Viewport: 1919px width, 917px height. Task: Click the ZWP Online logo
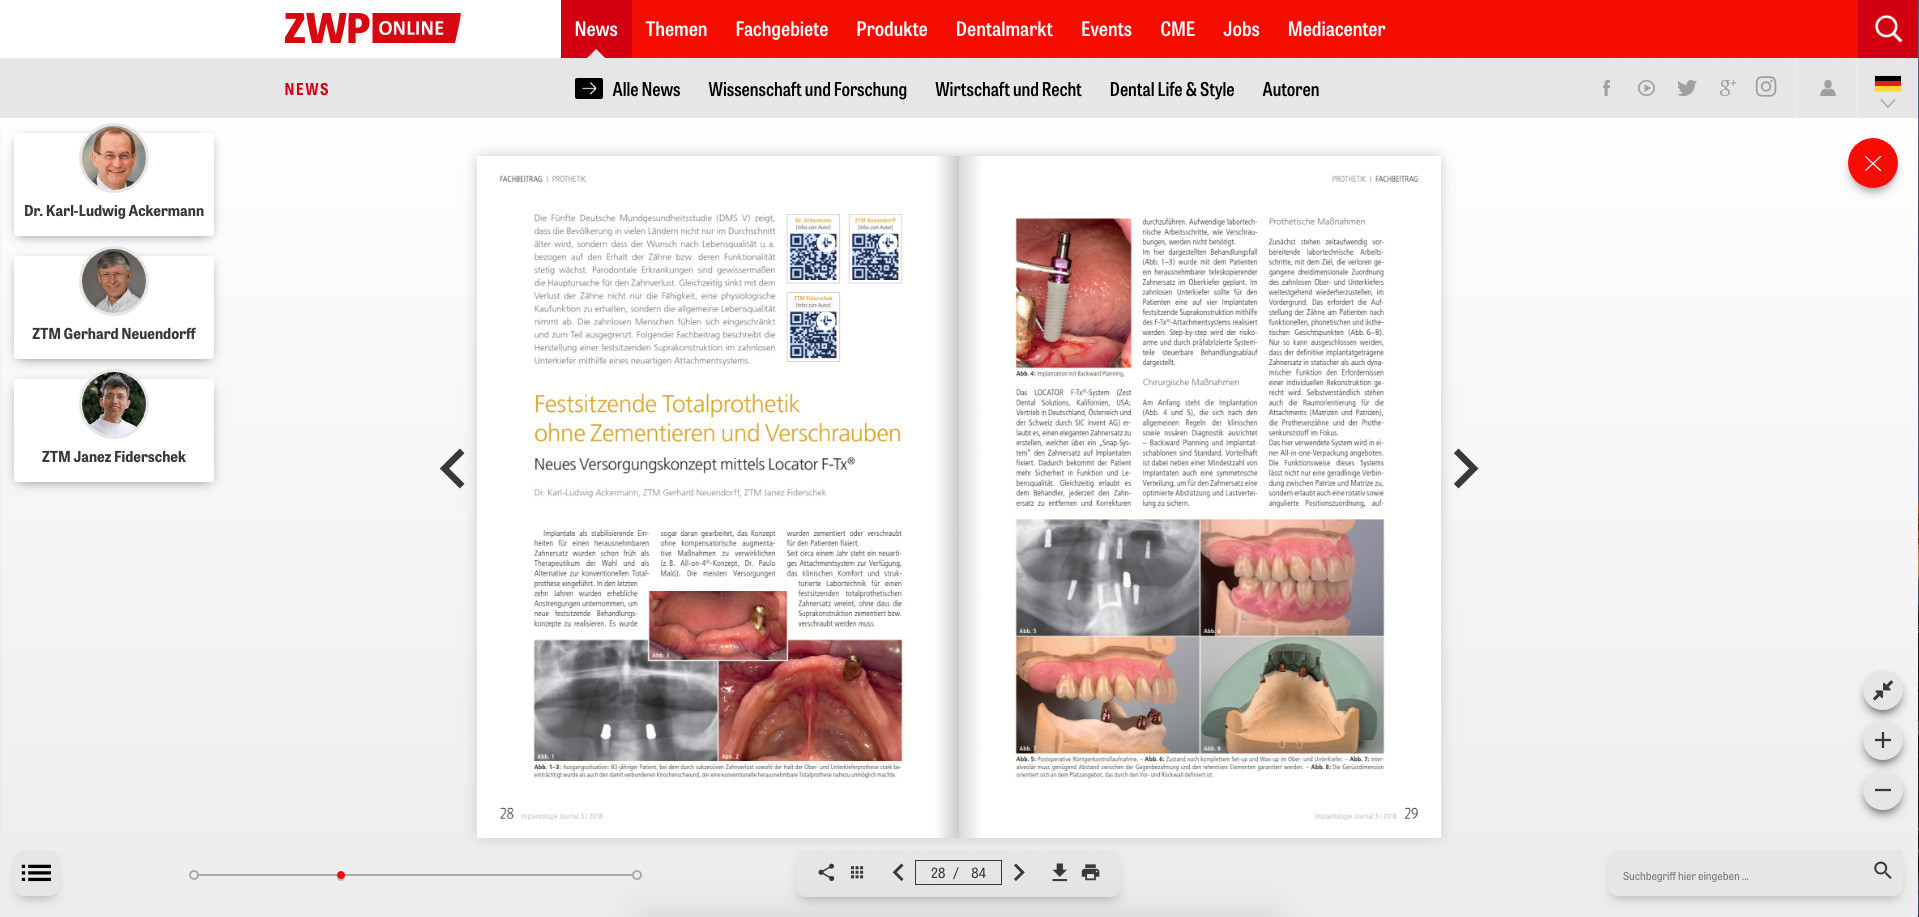pyautogui.click(x=372, y=28)
